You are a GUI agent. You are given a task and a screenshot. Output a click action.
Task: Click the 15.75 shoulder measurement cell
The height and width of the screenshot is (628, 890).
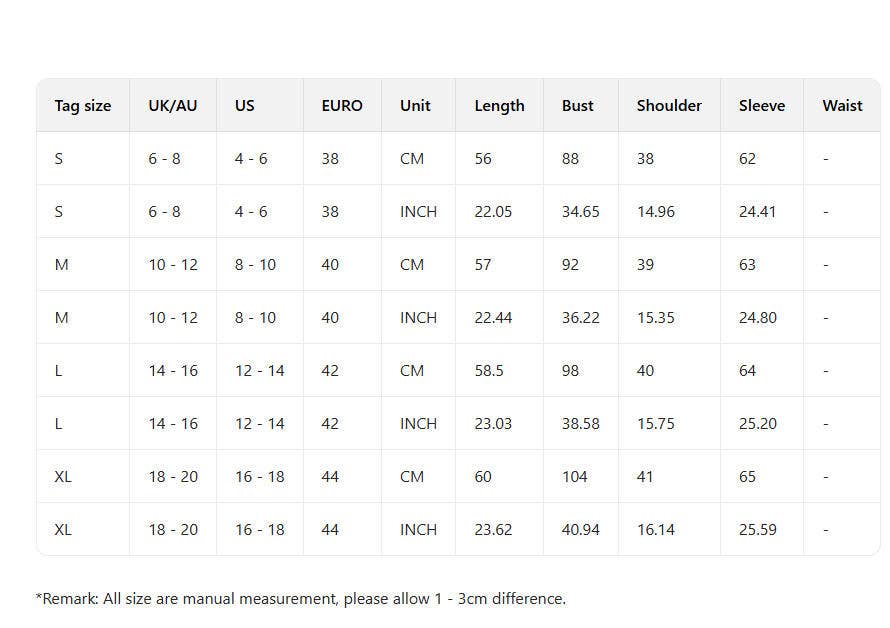coord(656,423)
